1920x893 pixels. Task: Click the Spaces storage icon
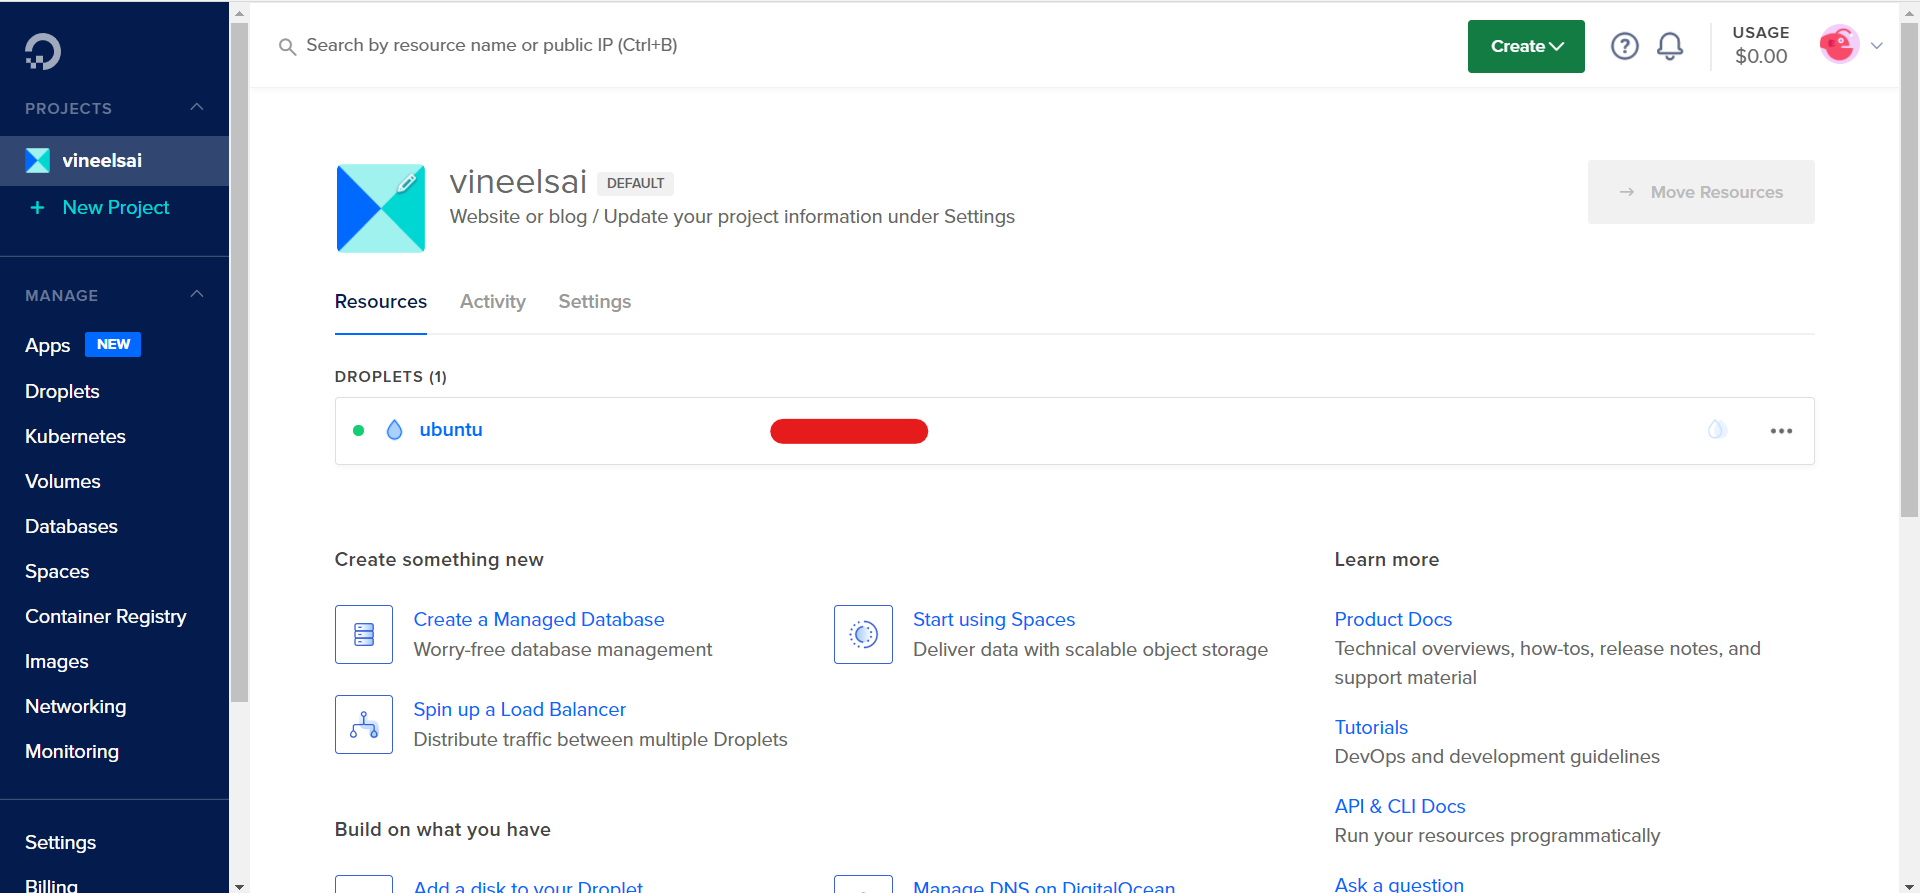(863, 634)
